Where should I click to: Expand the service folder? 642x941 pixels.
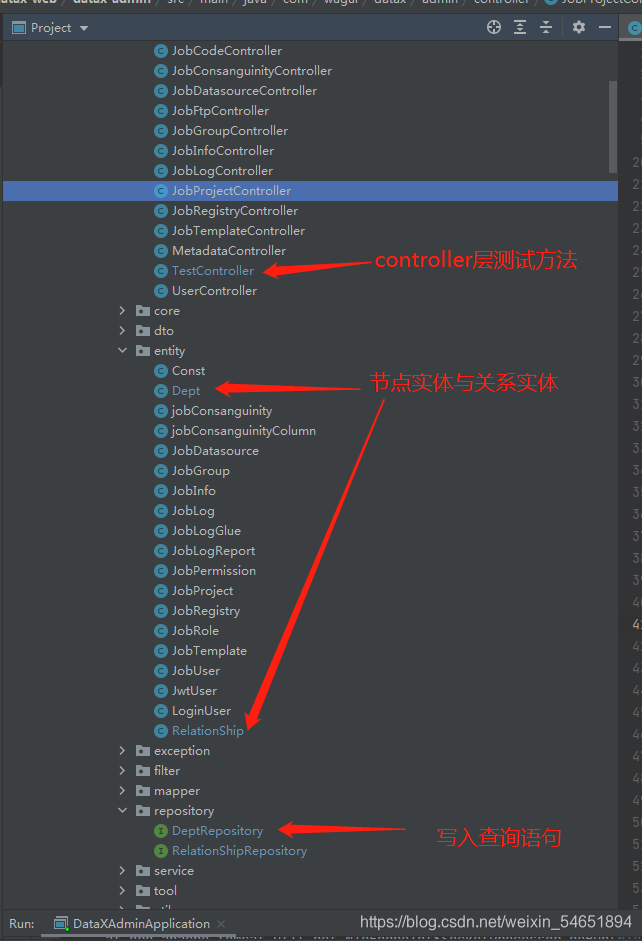pyautogui.click(x=122, y=870)
